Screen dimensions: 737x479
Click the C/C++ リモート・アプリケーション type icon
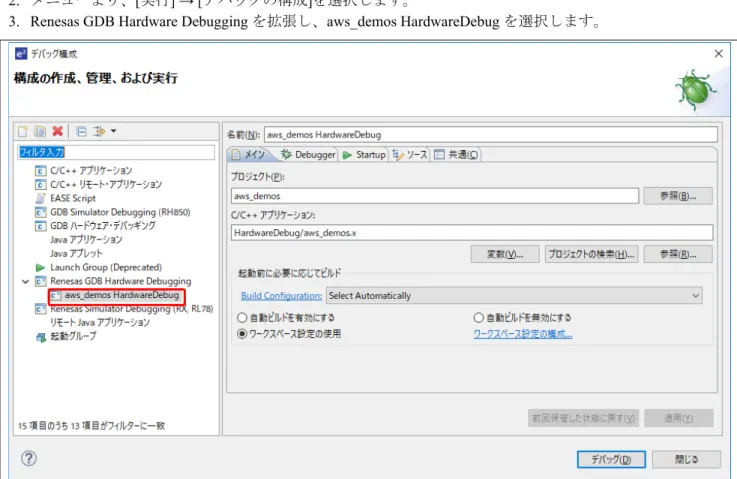pos(40,184)
